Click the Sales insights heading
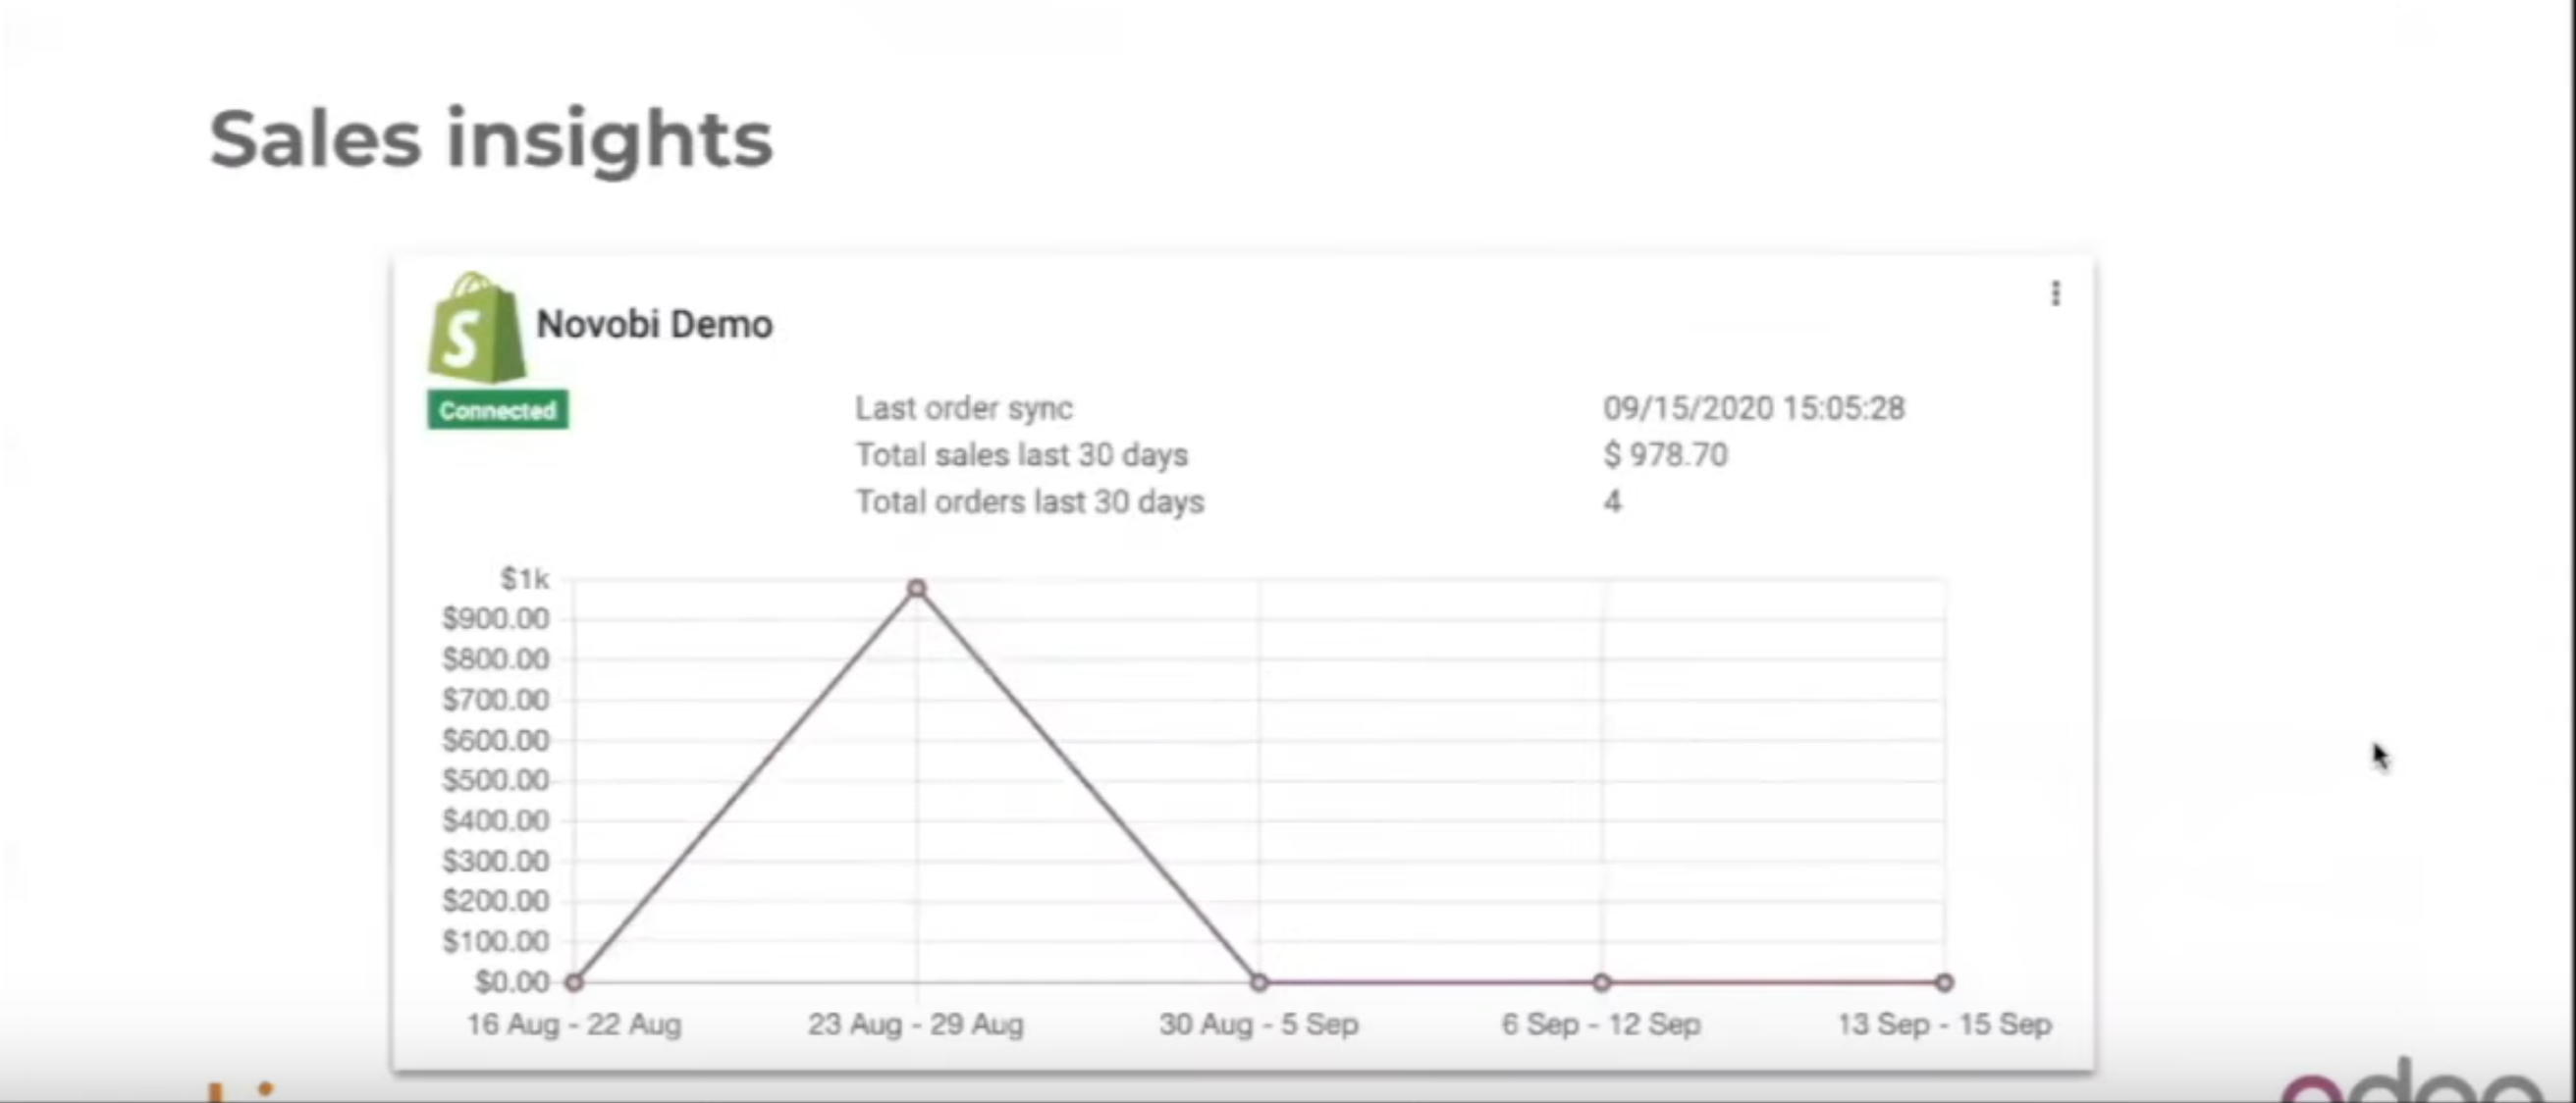Viewport: 2576px width, 1103px height. [x=490, y=139]
